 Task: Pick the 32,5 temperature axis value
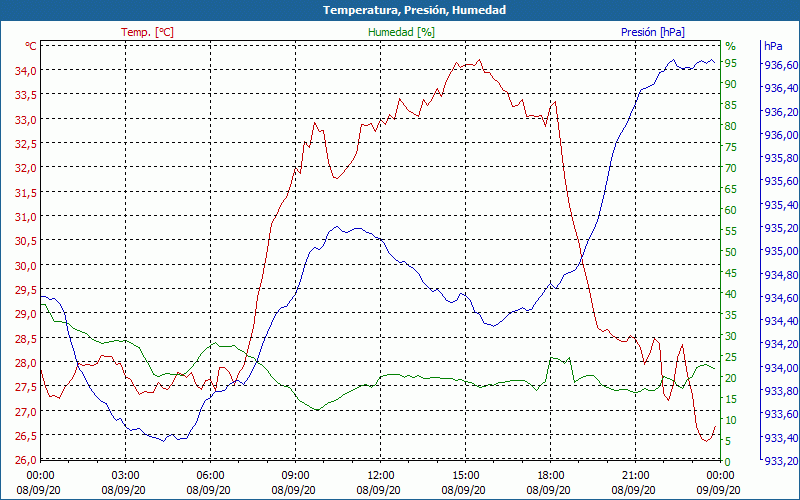[x=26, y=144]
